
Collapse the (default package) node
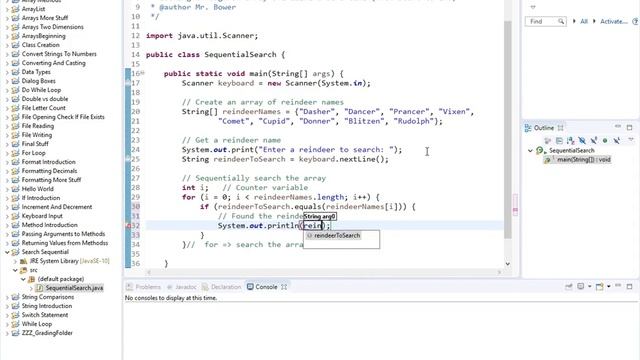[23, 279]
